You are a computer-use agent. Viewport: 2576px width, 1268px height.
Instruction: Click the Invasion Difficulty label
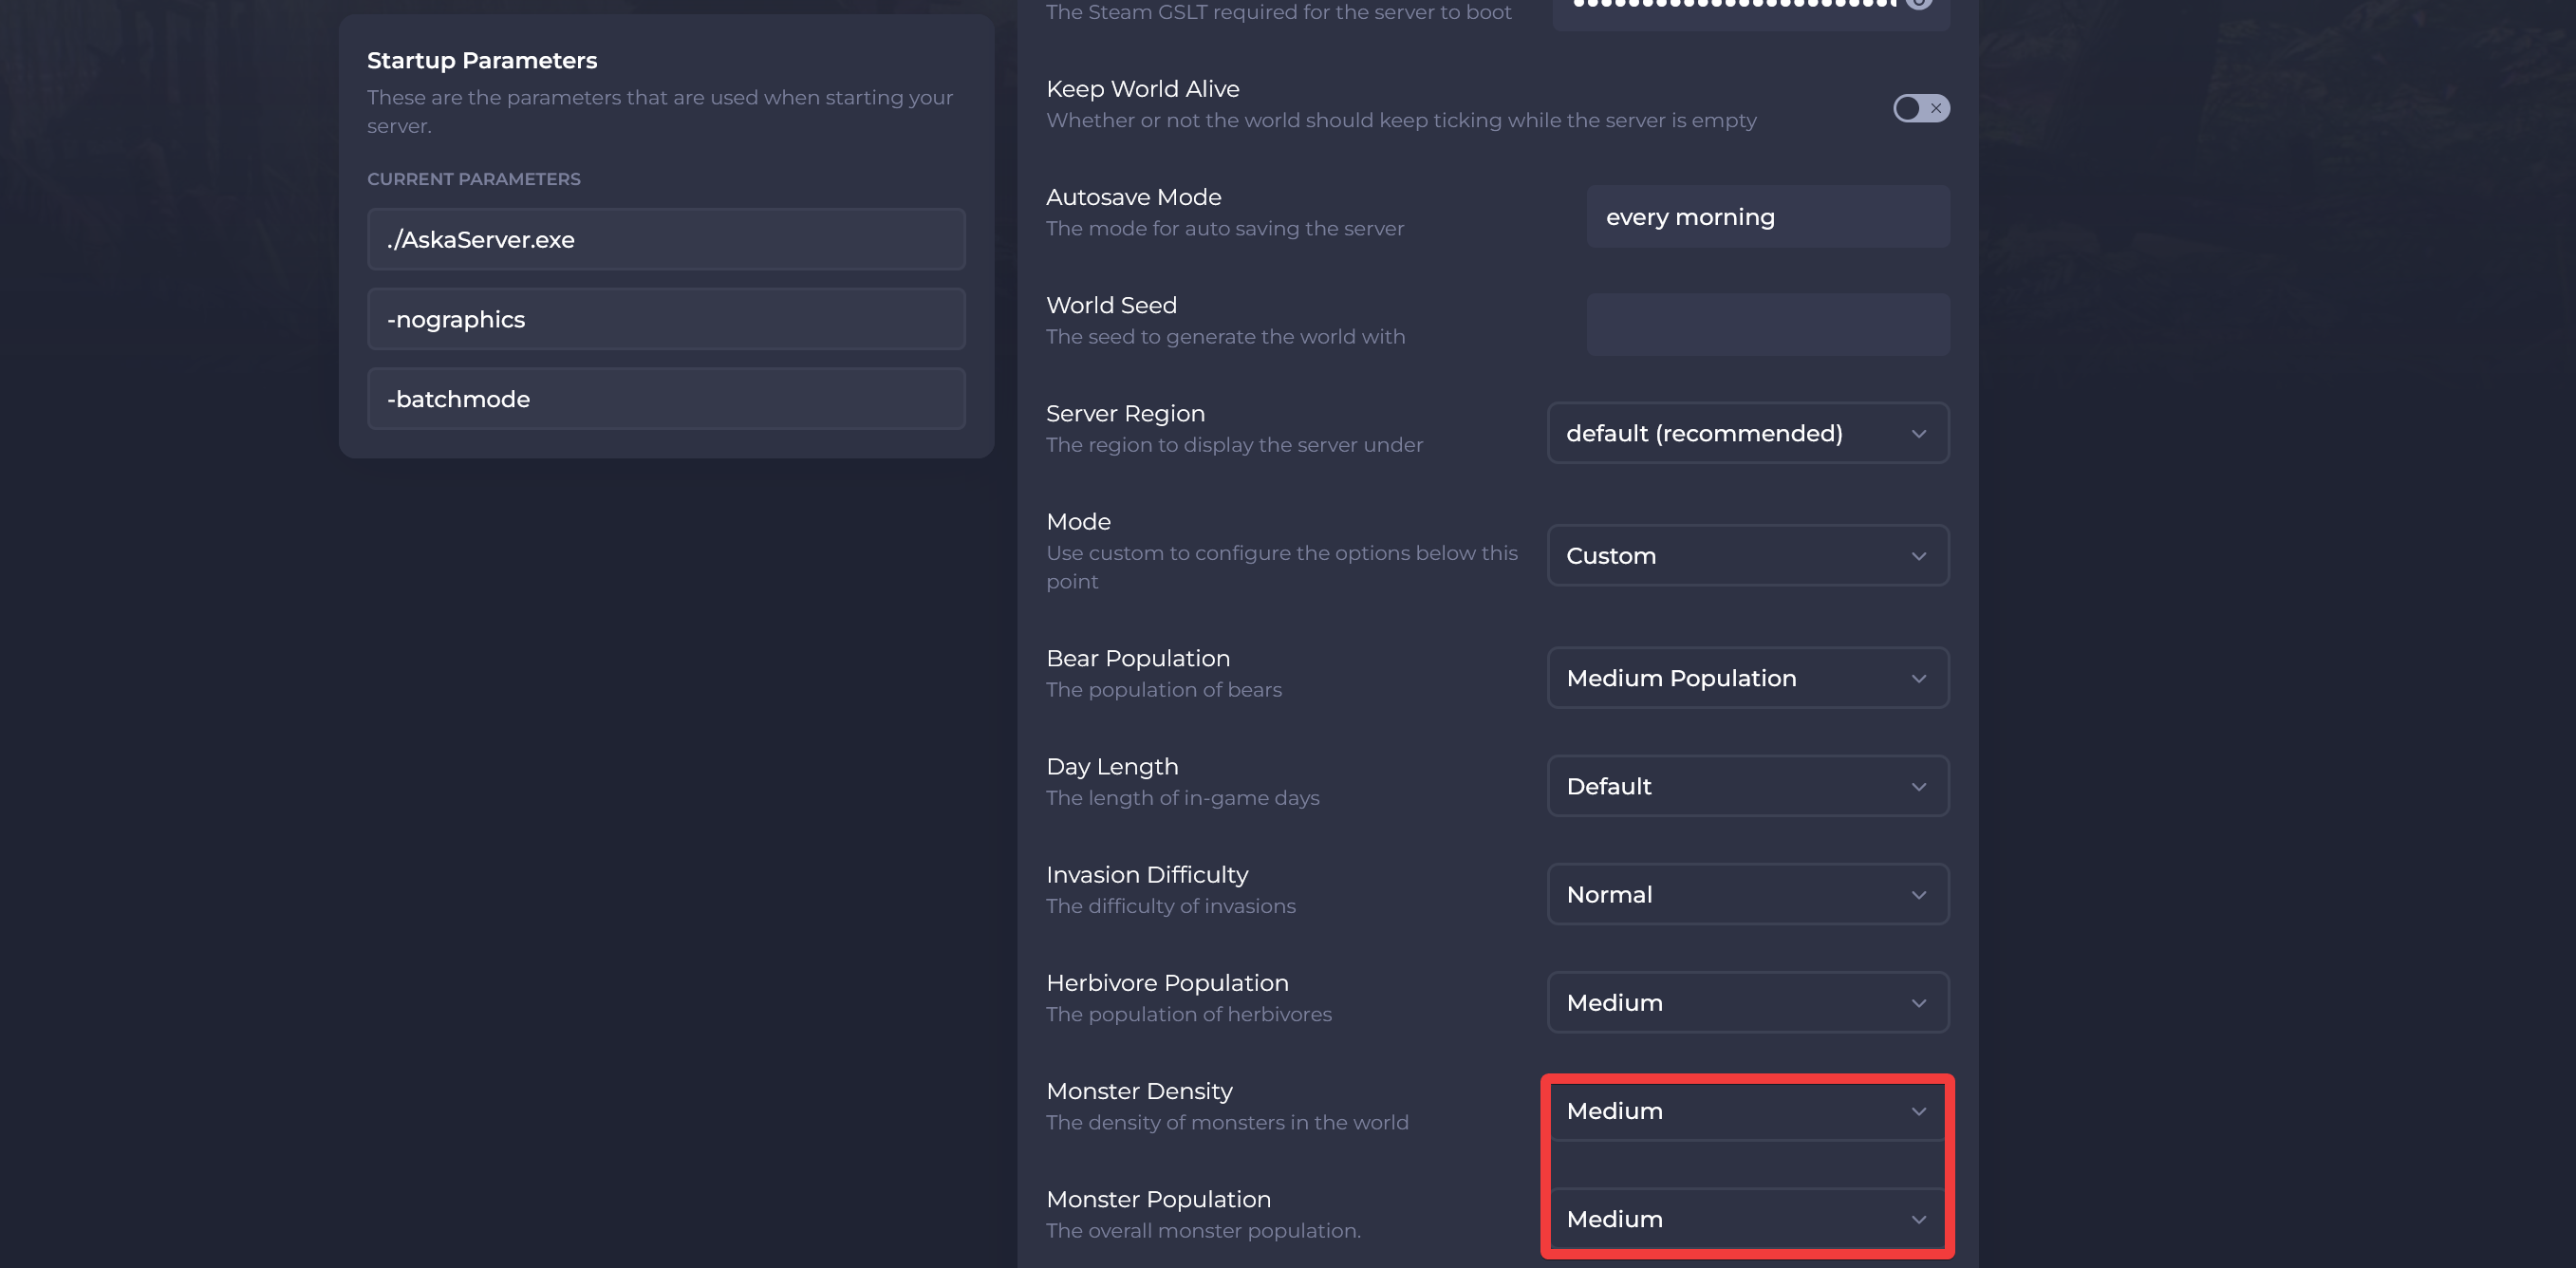(x=1147, y=875)
